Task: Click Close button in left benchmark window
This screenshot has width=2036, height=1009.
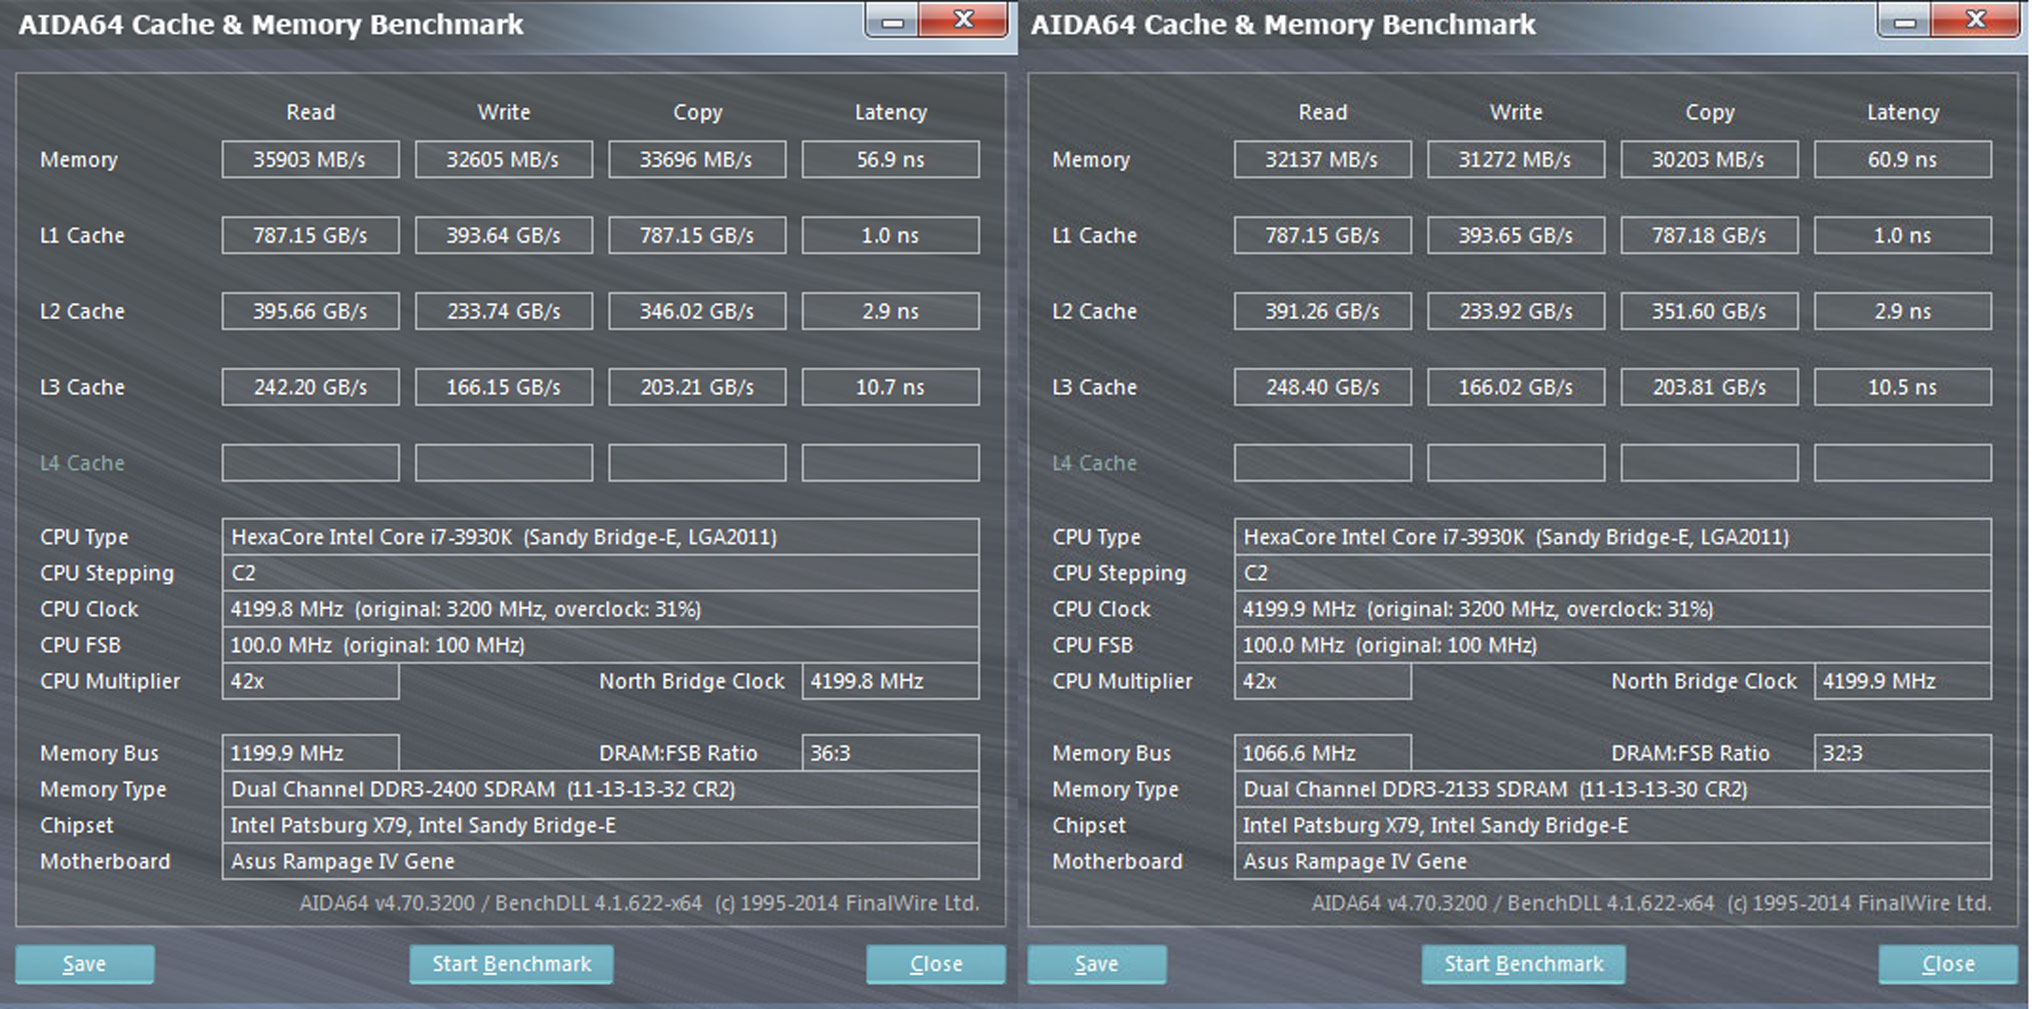Action: point(936,964)
